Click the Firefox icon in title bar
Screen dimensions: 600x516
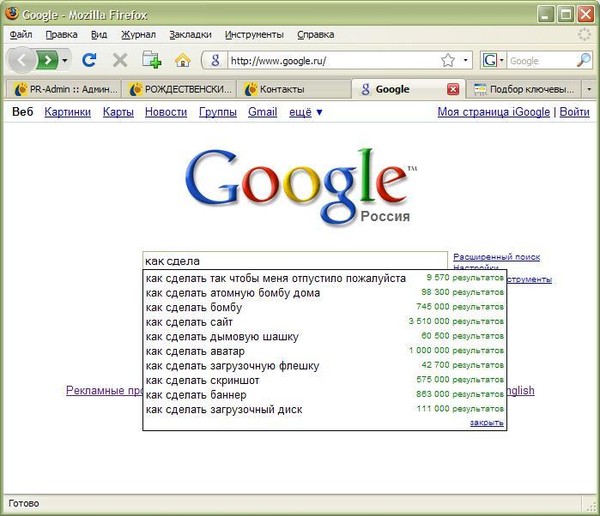tap(11, 13)
